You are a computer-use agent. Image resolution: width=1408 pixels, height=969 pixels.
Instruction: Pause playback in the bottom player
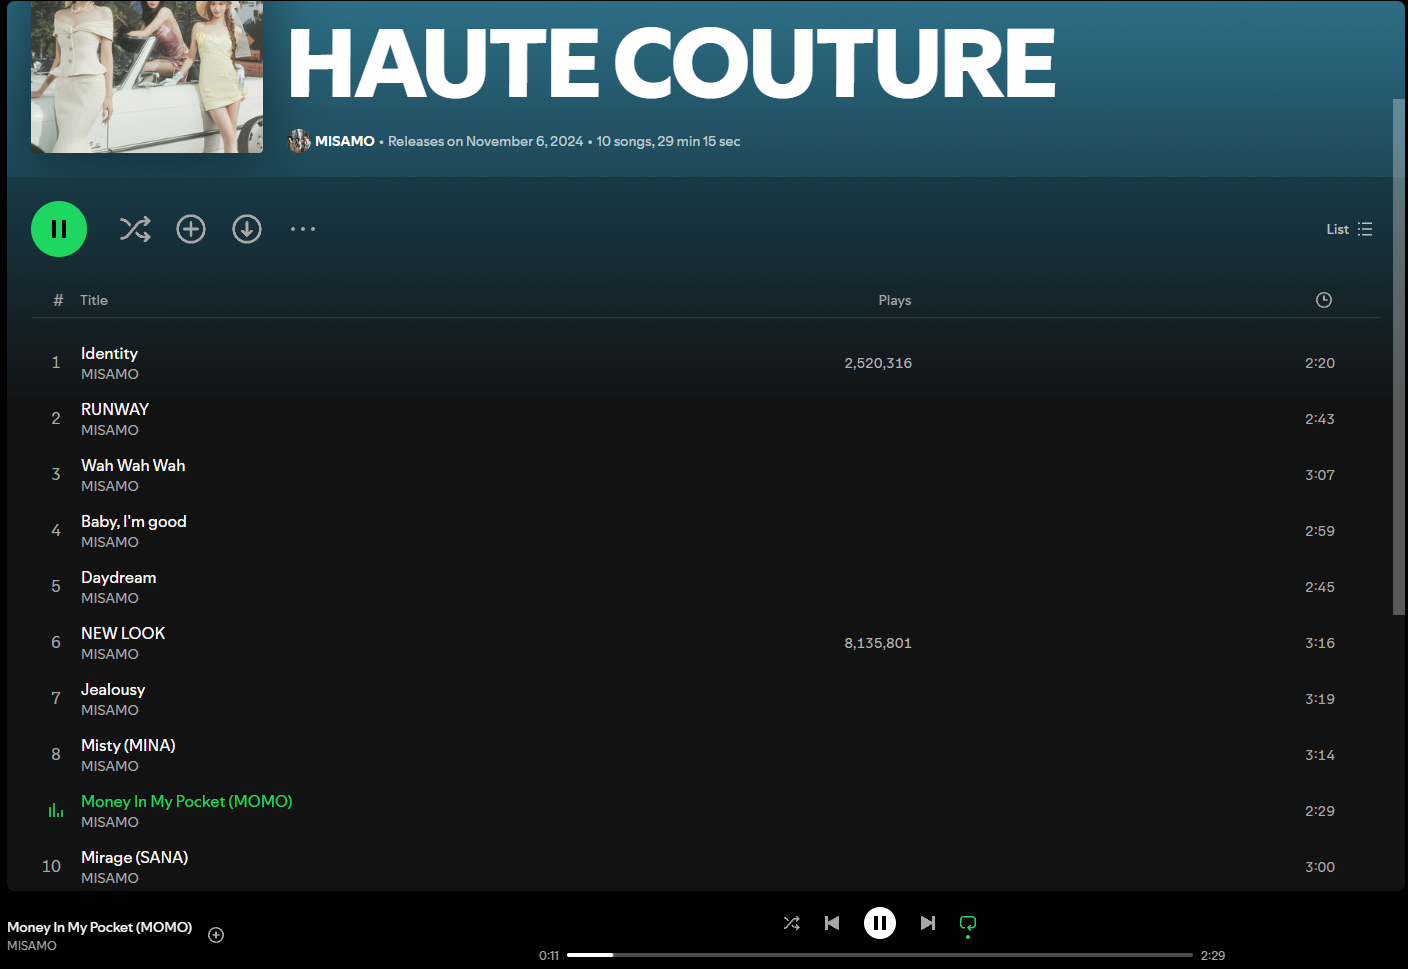tap(880, 923)
